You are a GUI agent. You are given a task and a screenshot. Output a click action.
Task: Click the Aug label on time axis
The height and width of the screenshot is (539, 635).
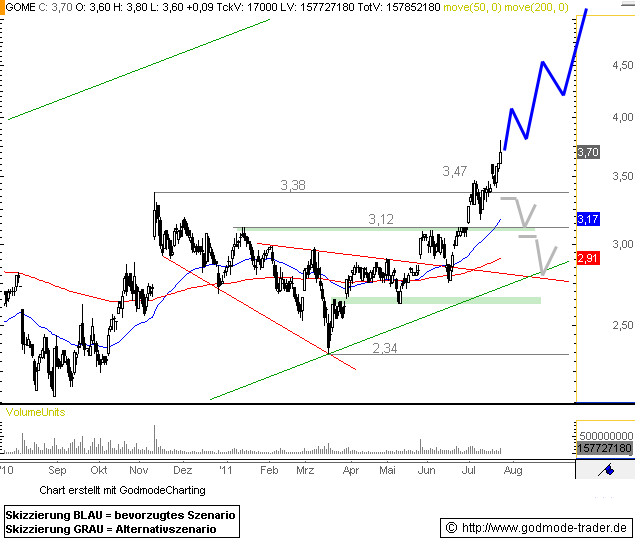tap(513, 470)
